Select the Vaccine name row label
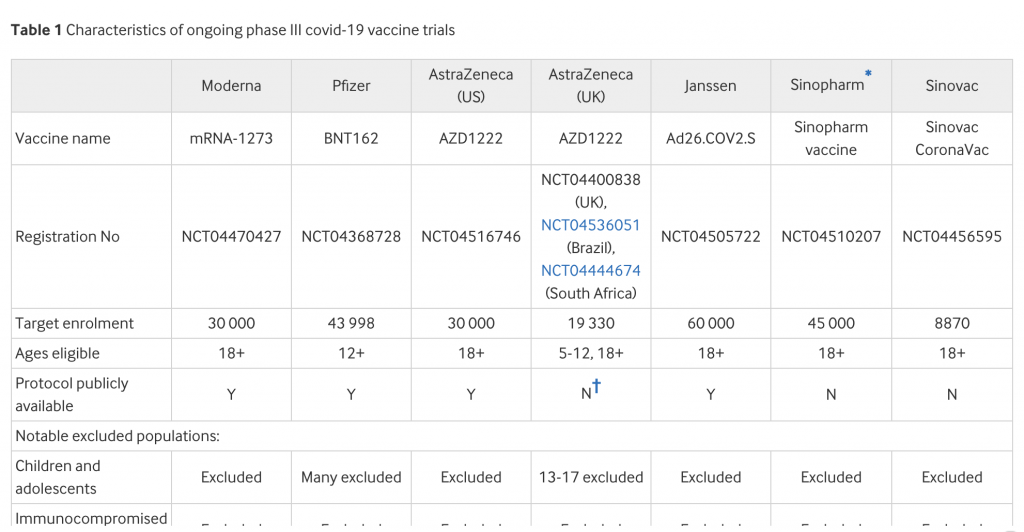Viewport: 1024px width, 532px height. [x=63, y=138]
